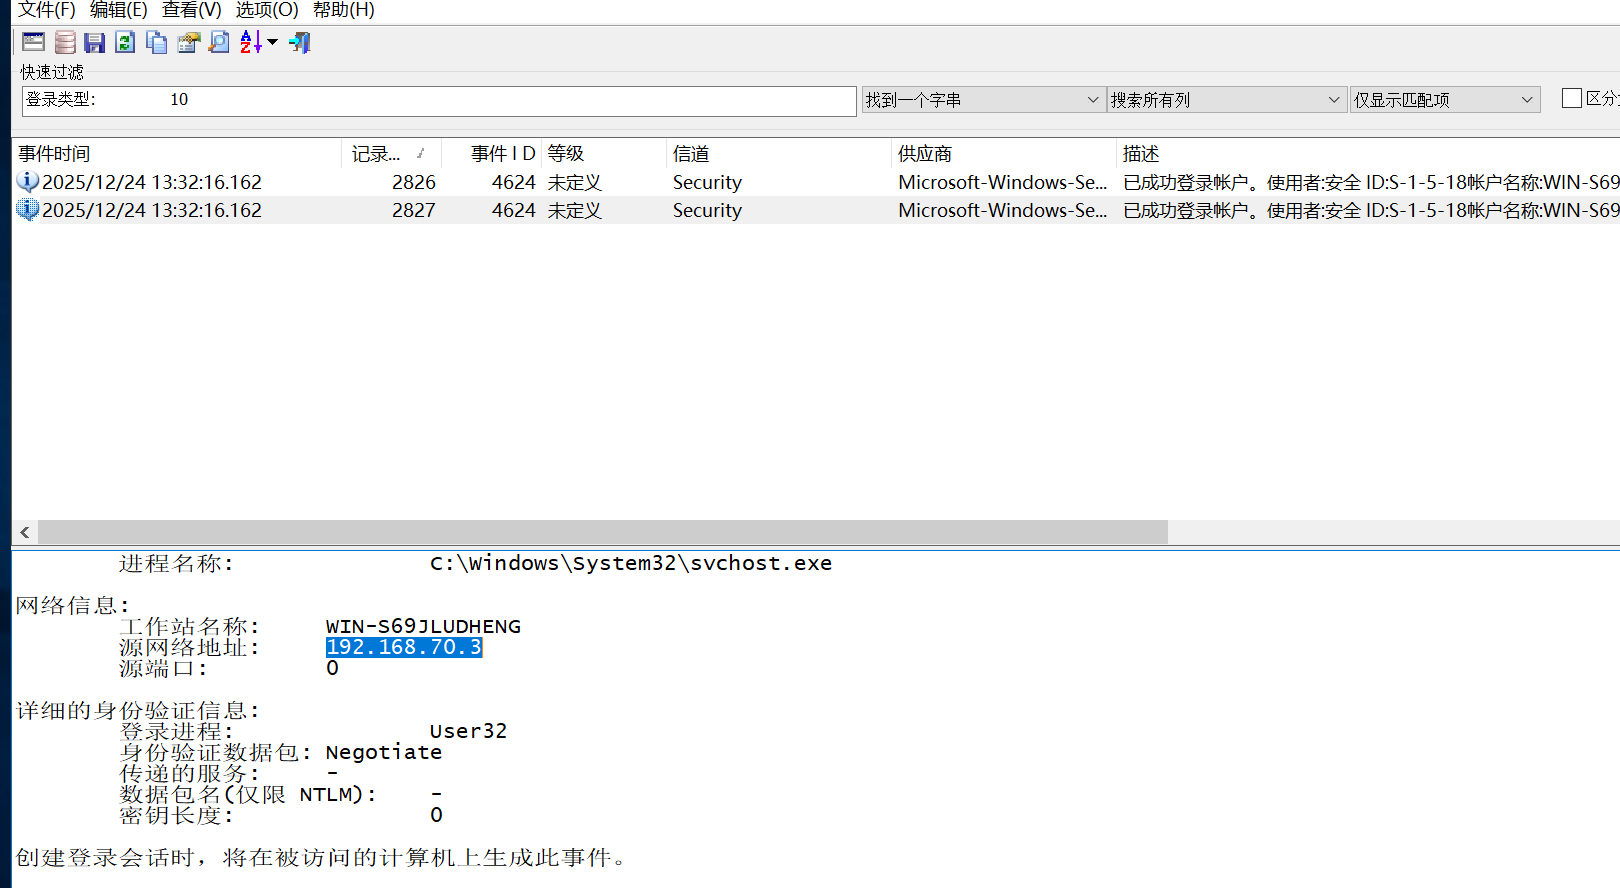
Task: Refresh the event list
Action: point(125,42)
